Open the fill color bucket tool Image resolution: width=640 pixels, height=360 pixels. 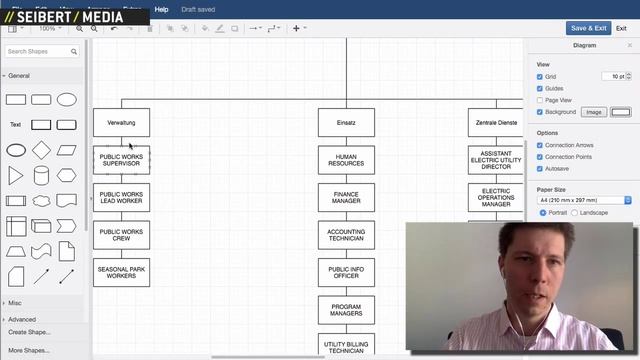click(205, 29)
